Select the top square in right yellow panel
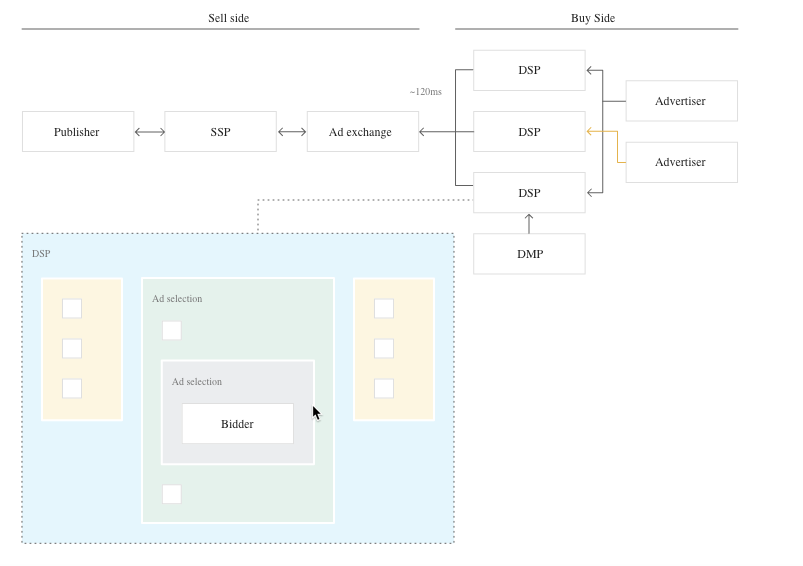Image resolution: width=803 pixels, height=566 pixels. tap(384, 308)
